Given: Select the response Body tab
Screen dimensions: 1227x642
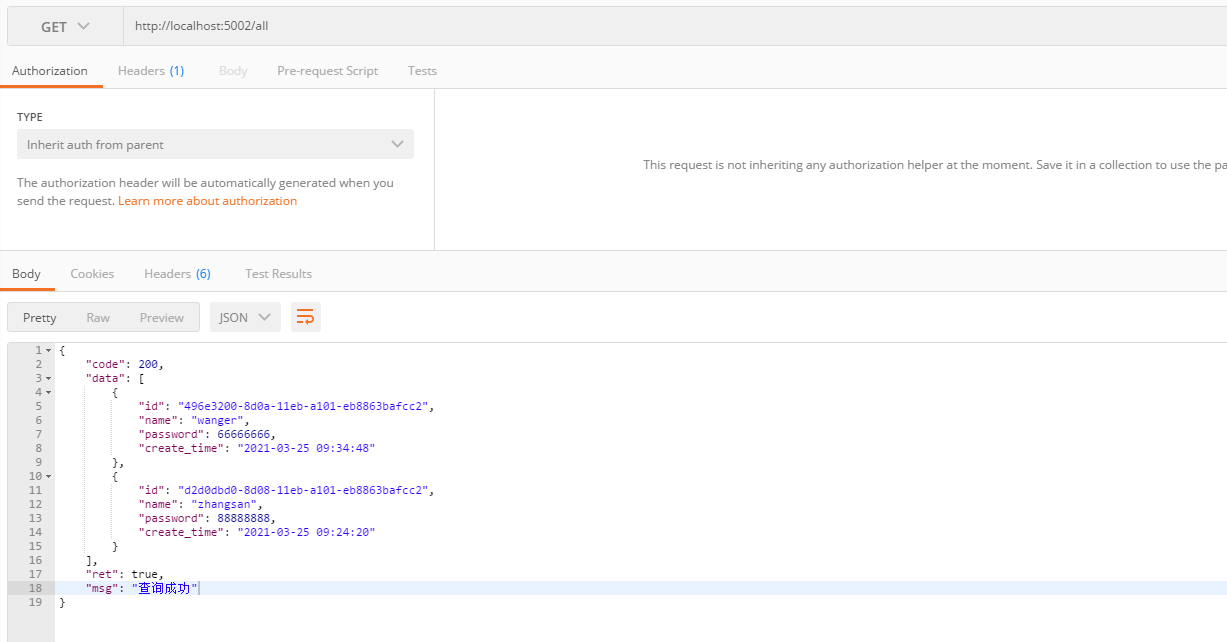Looking at the screenshot, I should click(27, 274).
